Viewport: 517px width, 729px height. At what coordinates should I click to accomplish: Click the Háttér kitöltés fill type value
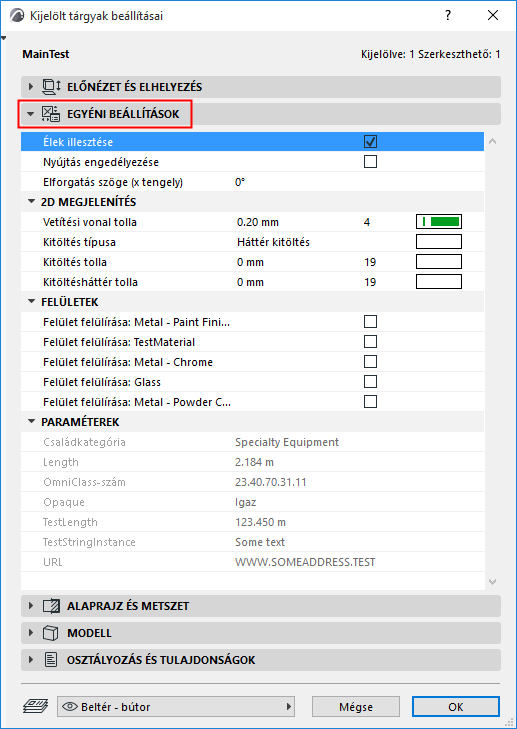[x=273, y=242]
